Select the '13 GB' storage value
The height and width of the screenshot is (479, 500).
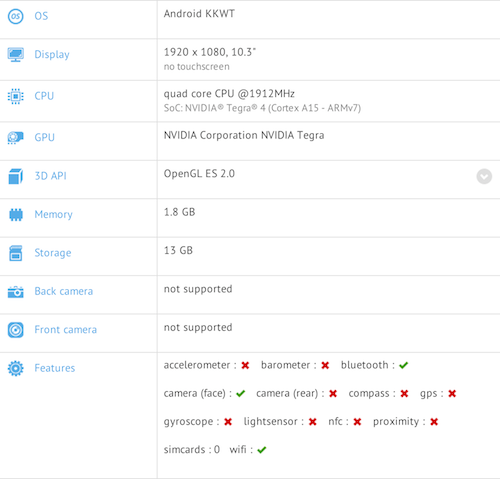click(178, 250)
